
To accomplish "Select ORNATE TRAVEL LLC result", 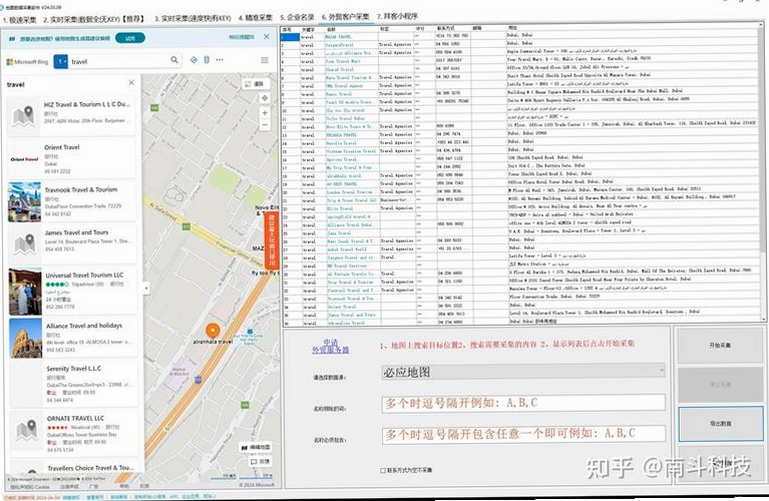I will [73, 433].
